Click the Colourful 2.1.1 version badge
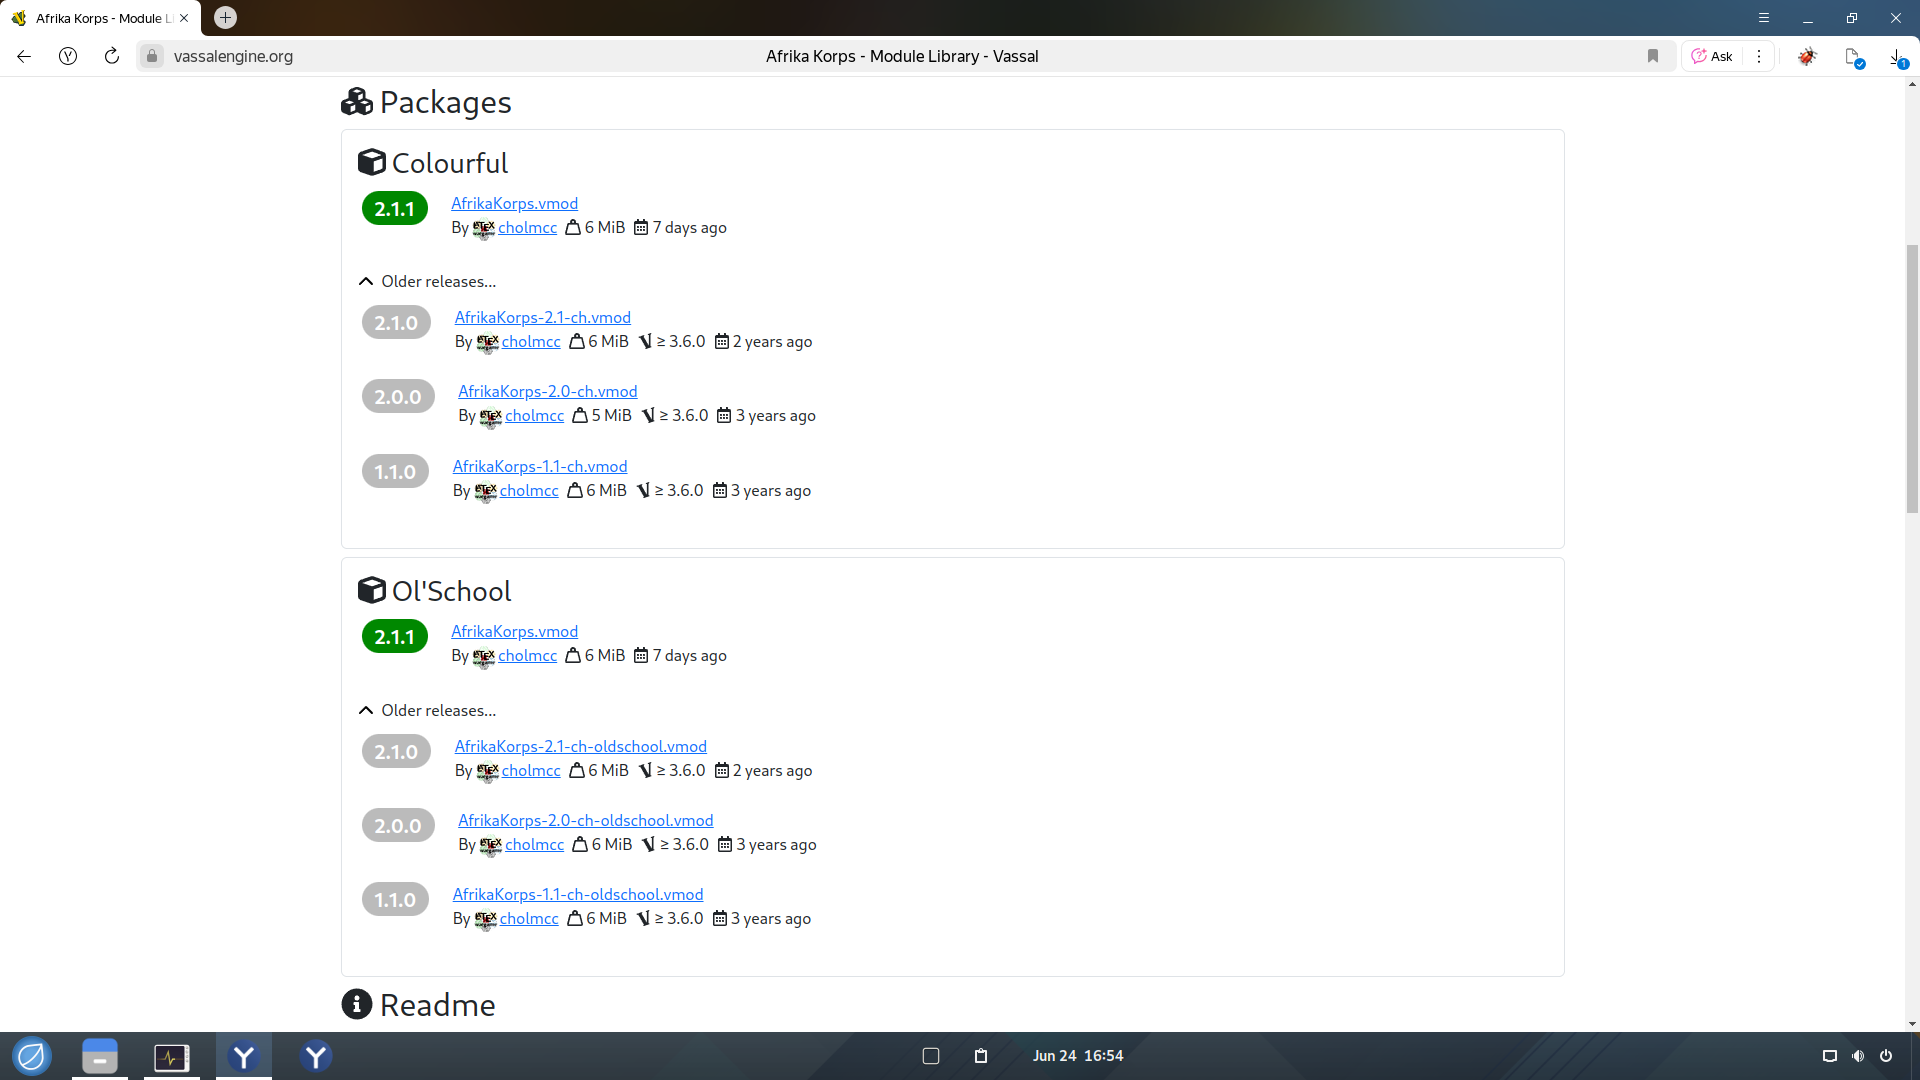1920x1080 pixels. tap(395, 208)
